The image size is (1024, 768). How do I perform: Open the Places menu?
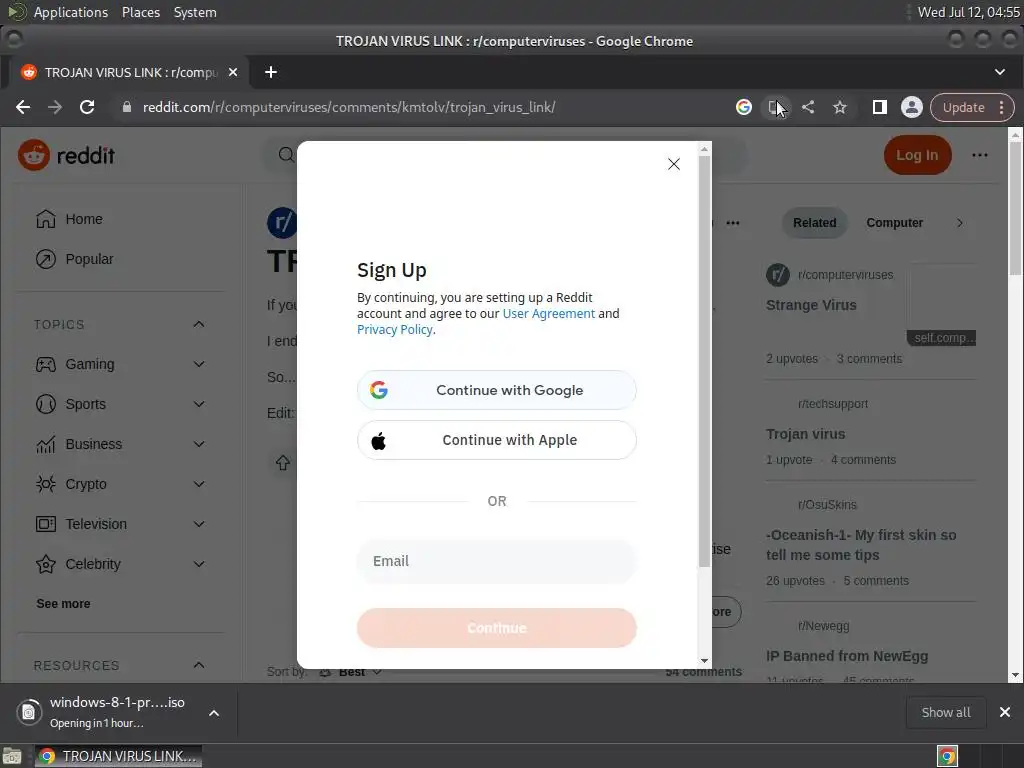tap(140, 12)
